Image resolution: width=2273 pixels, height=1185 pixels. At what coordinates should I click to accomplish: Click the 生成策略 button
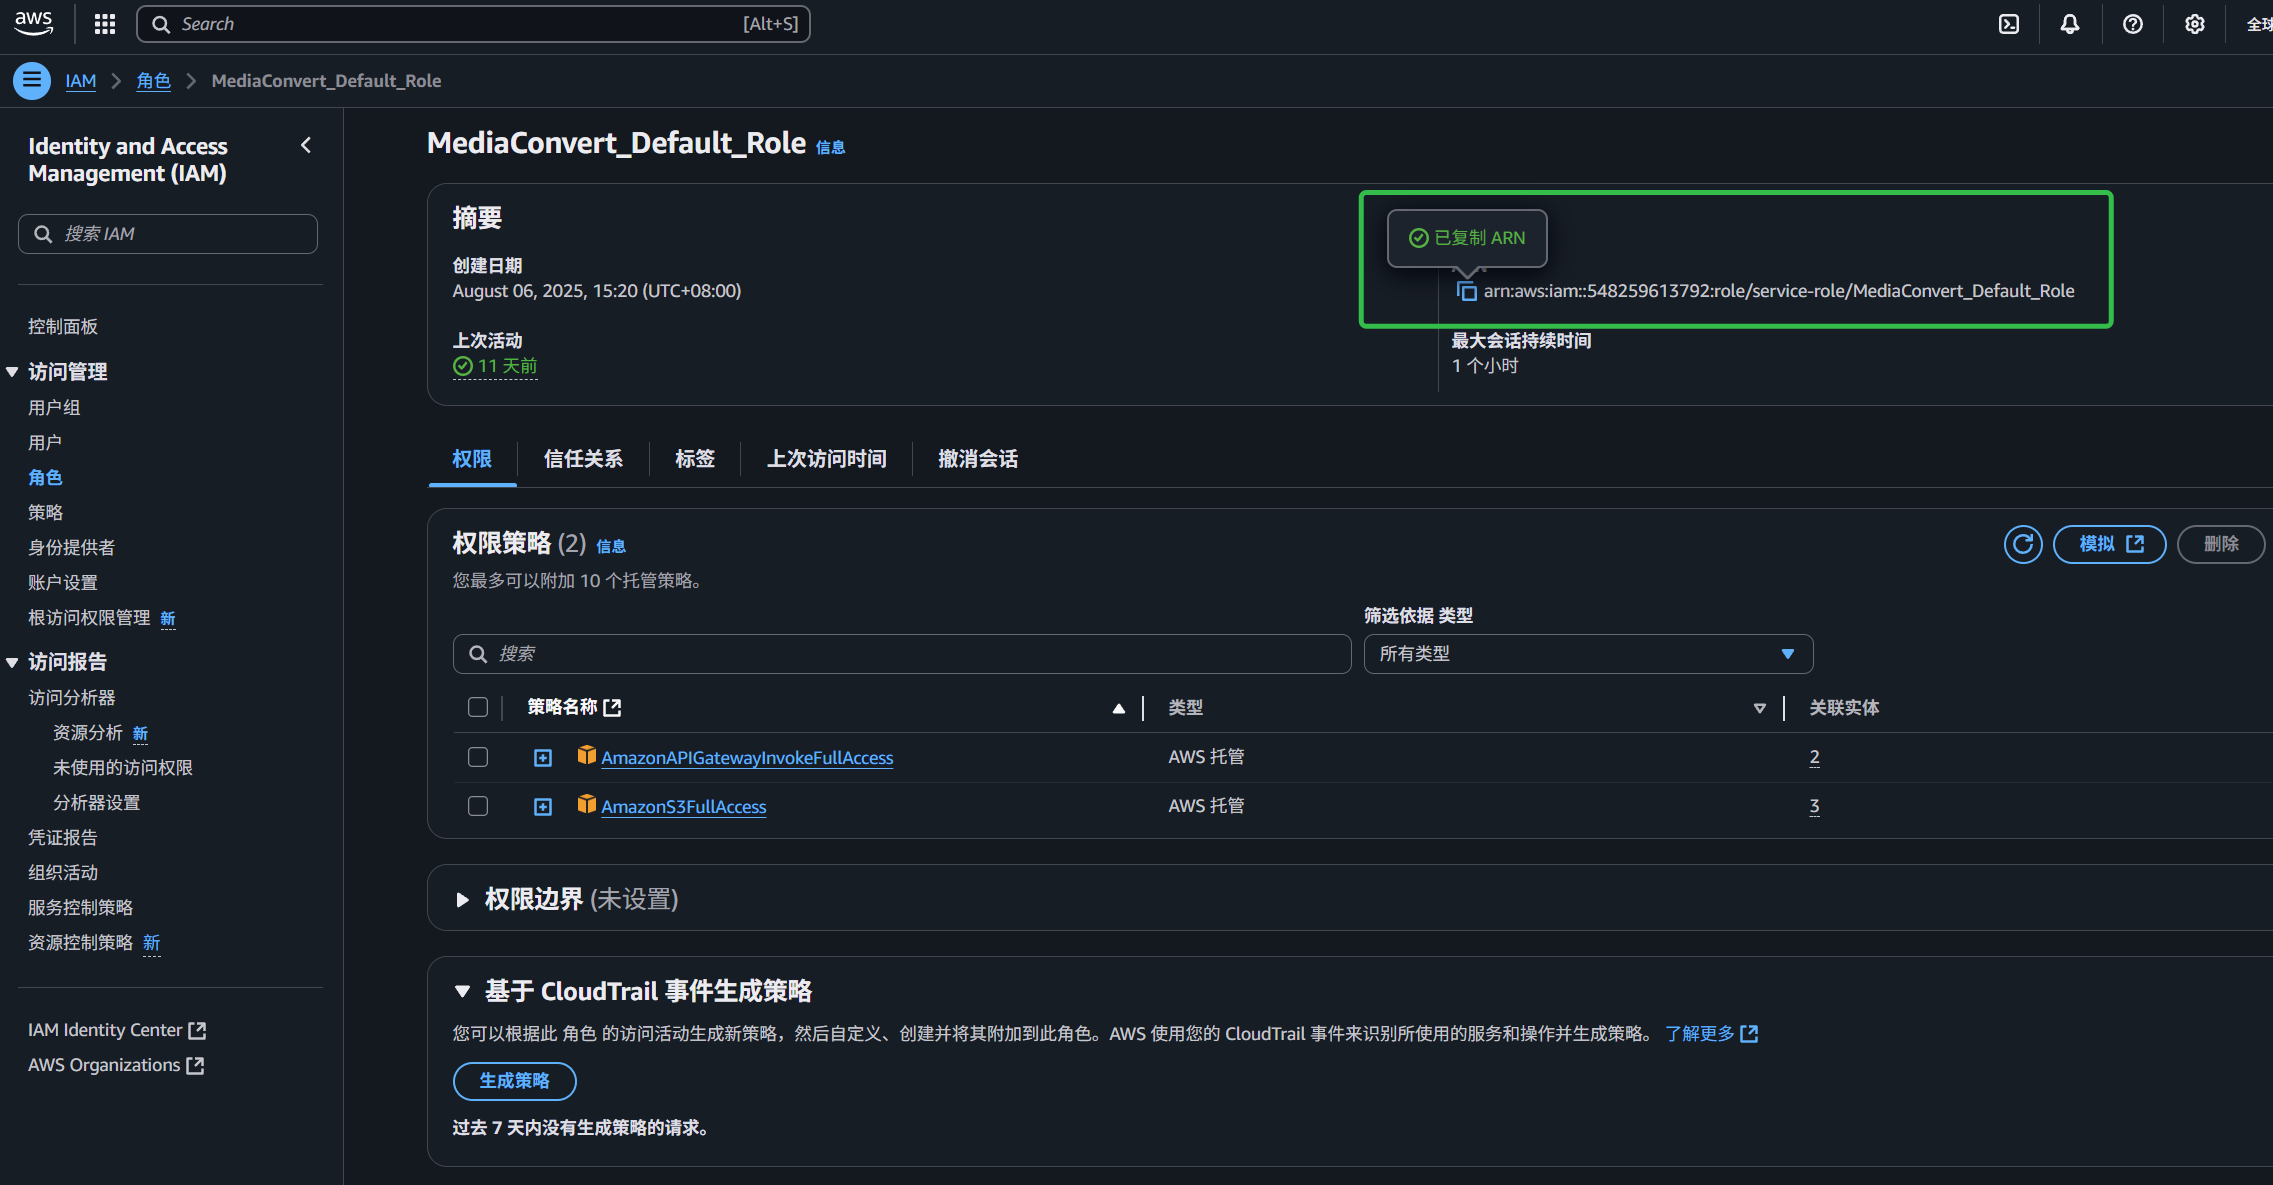(515, 1081)
